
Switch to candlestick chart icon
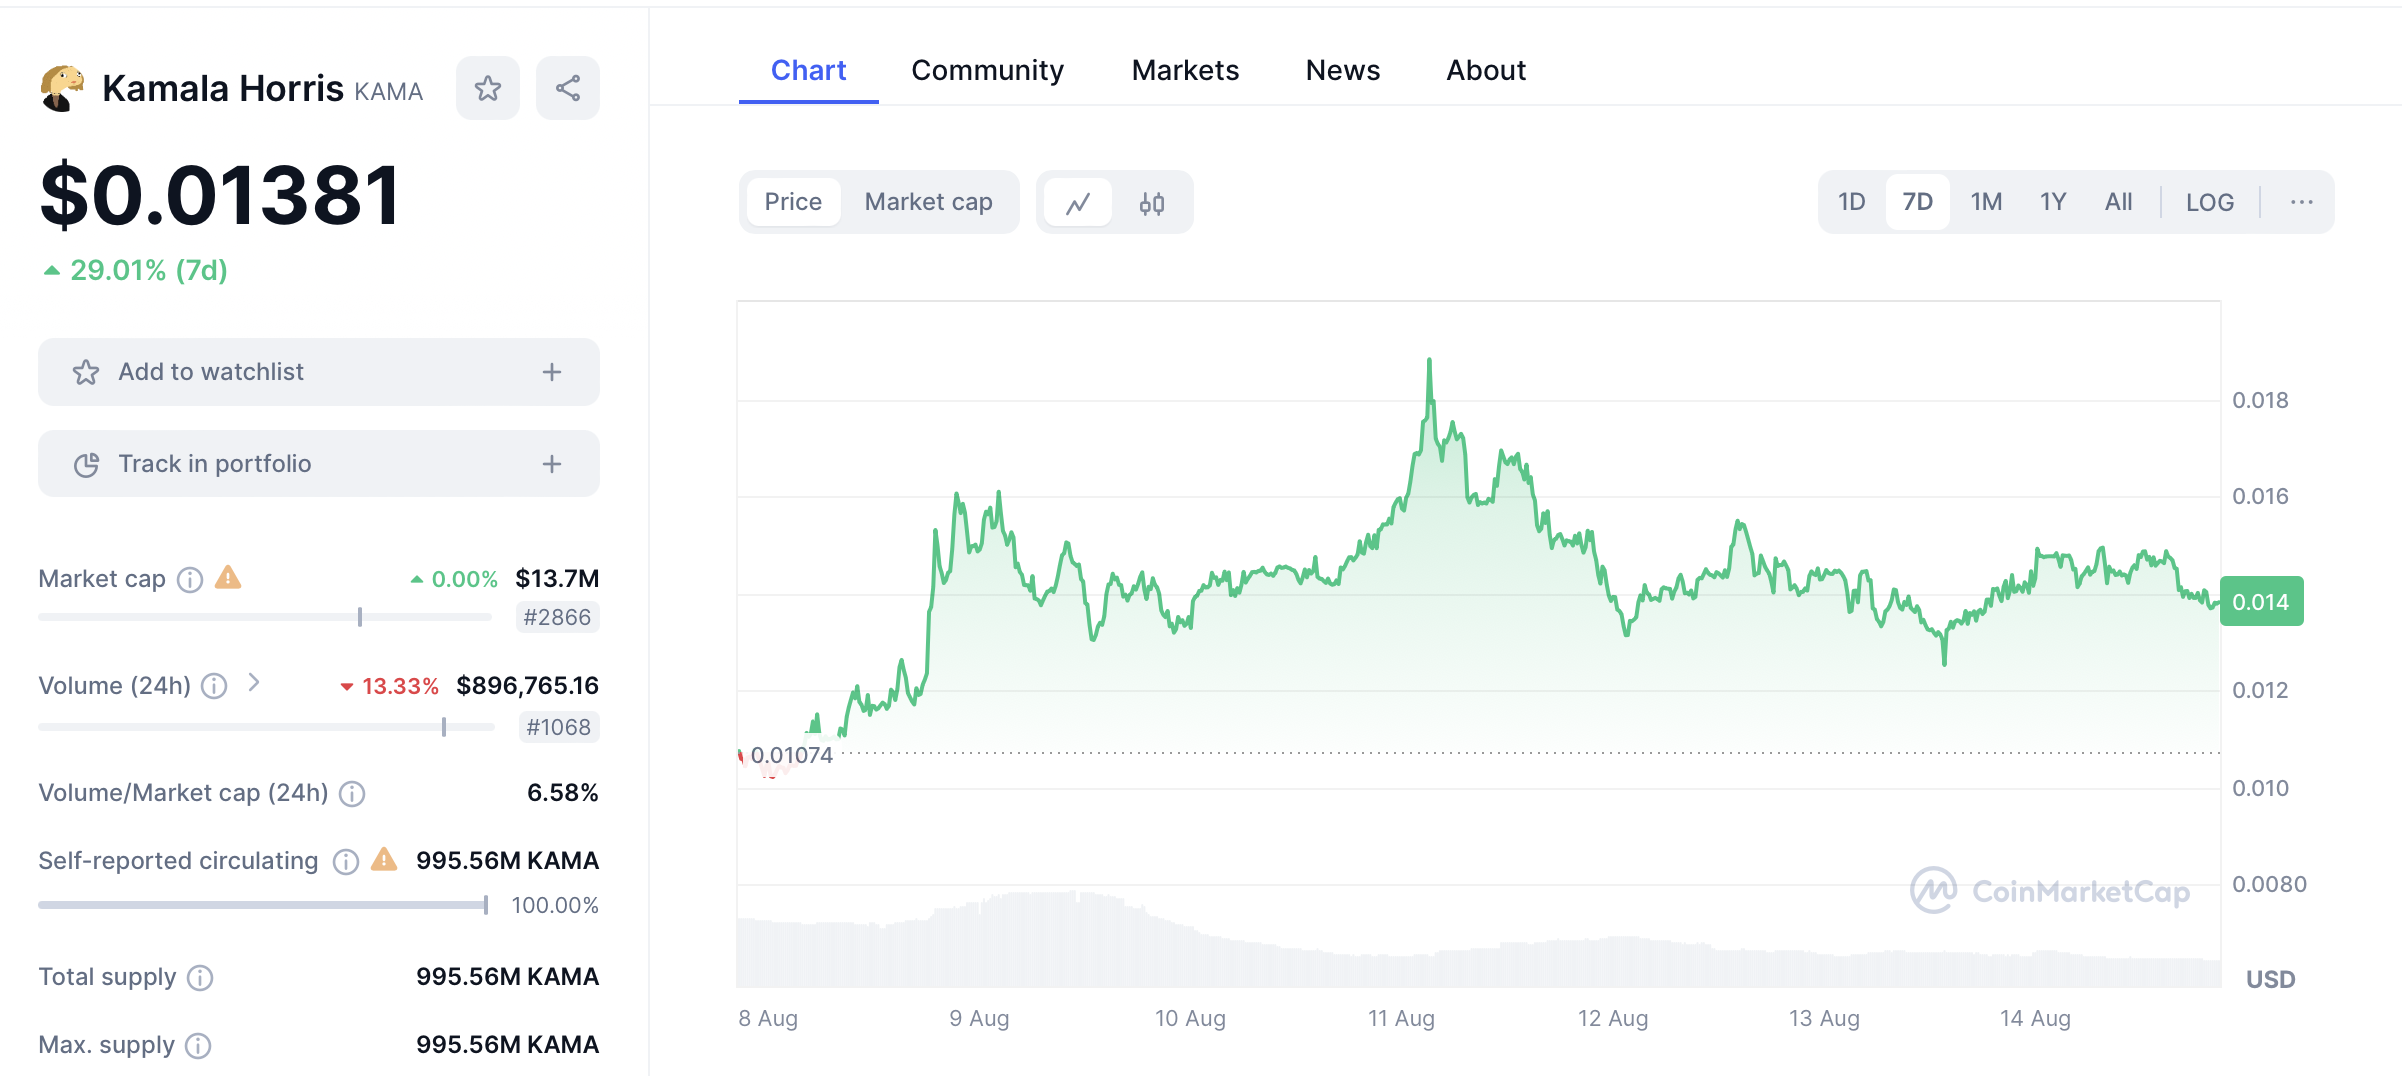(1152, 203)
